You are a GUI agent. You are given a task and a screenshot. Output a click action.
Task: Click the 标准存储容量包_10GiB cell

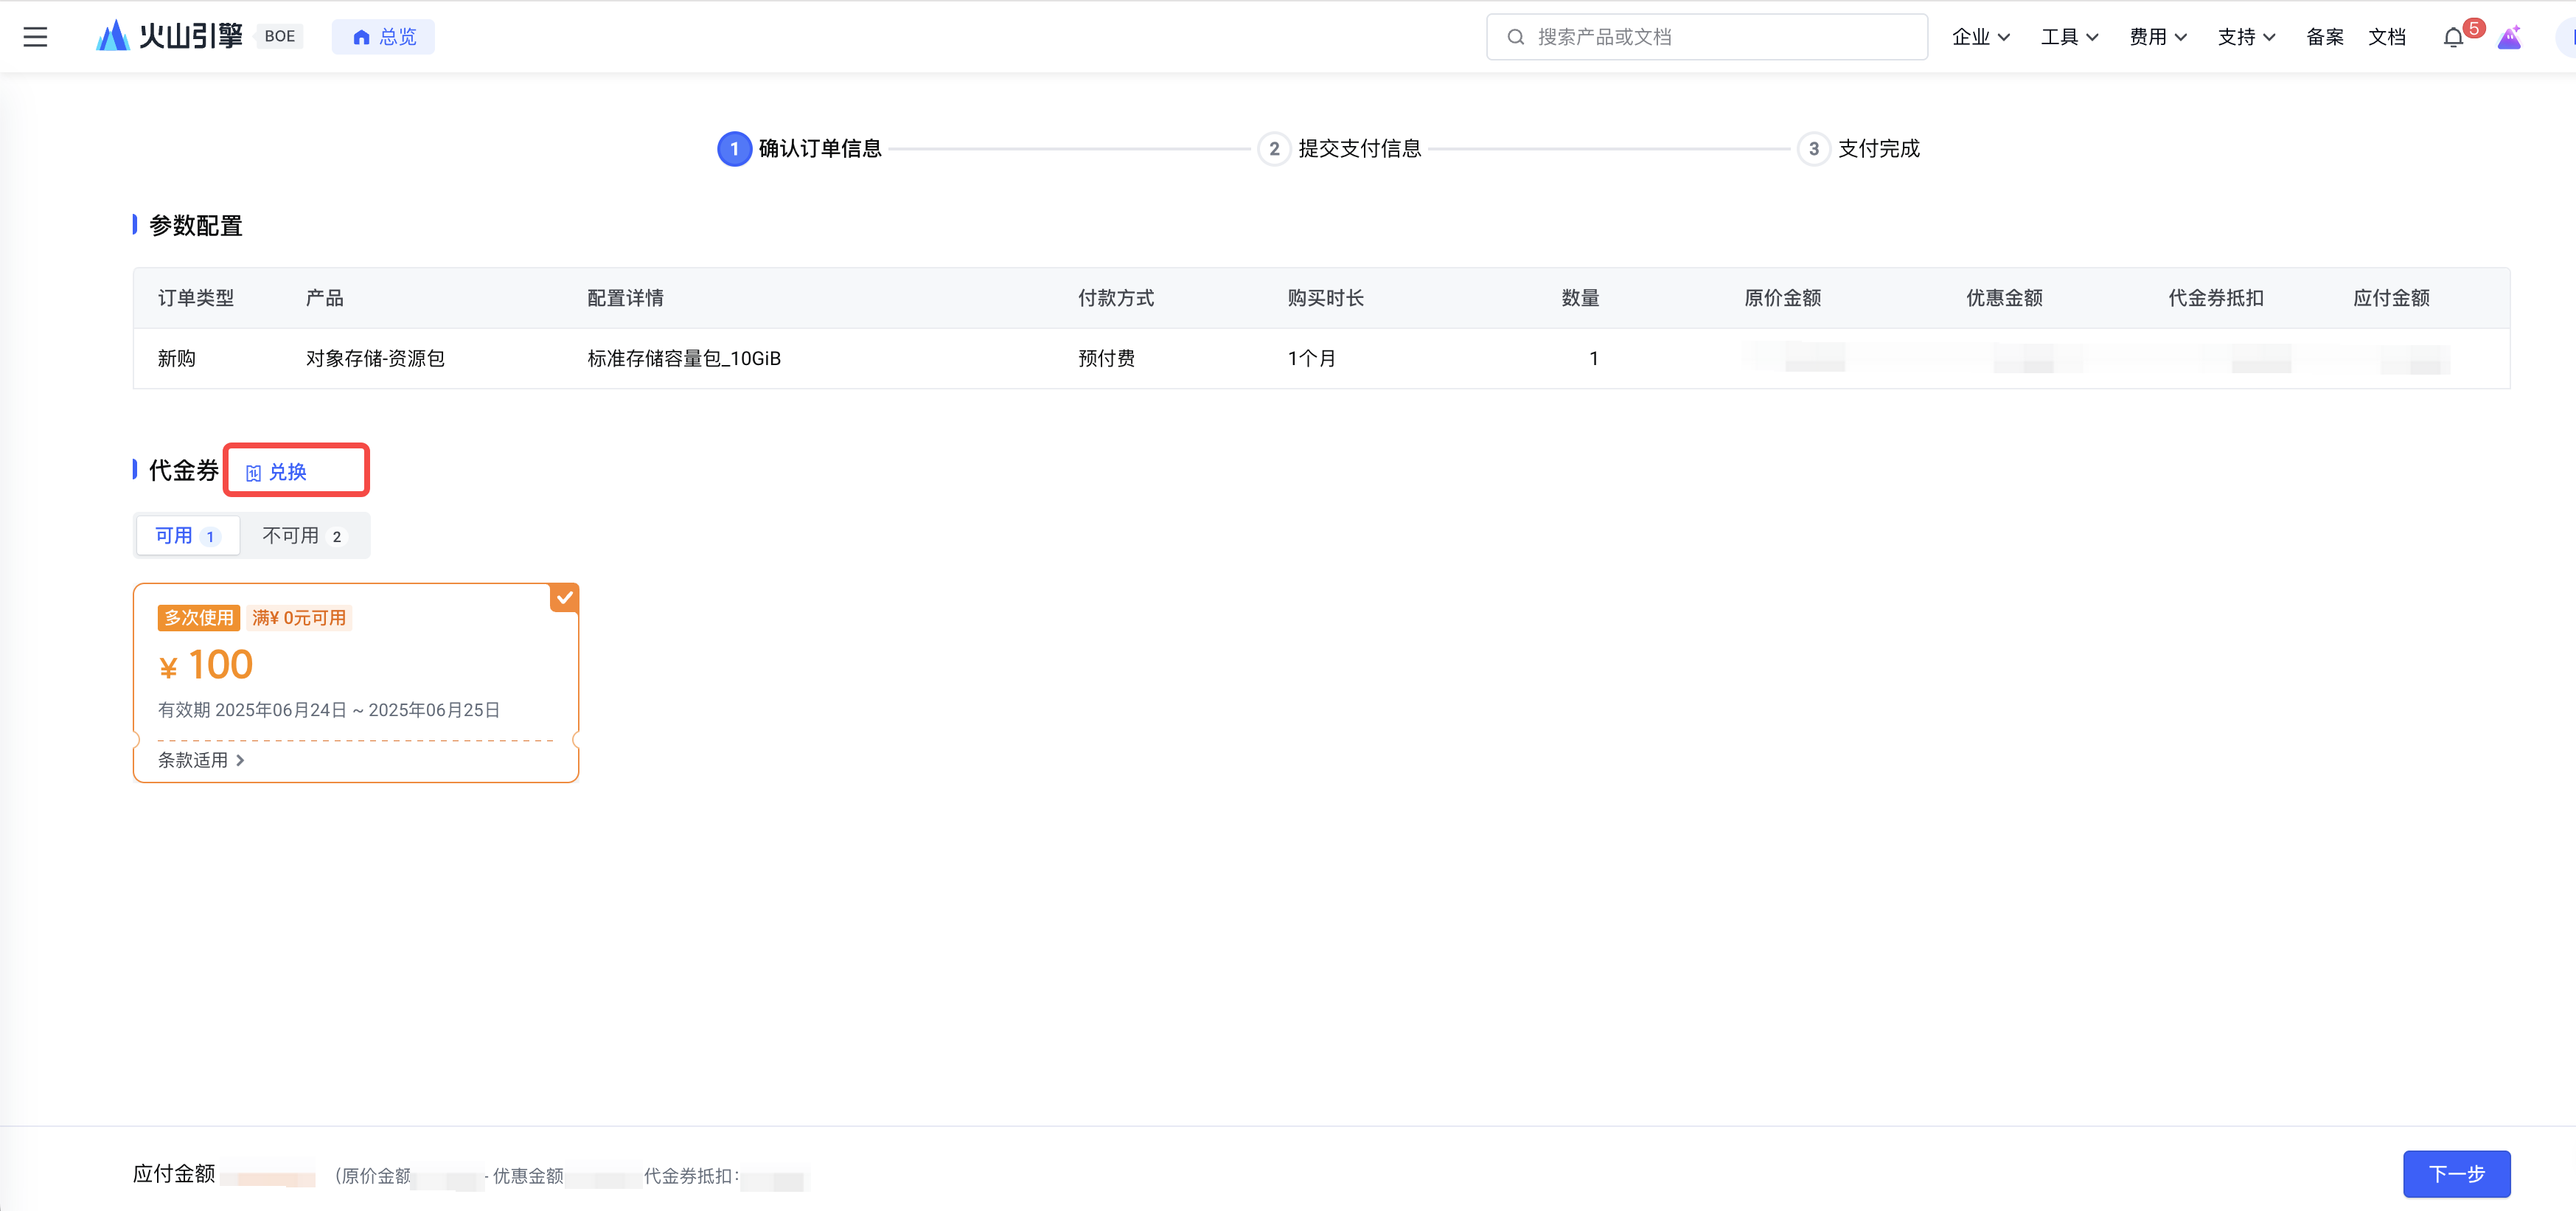684,358
